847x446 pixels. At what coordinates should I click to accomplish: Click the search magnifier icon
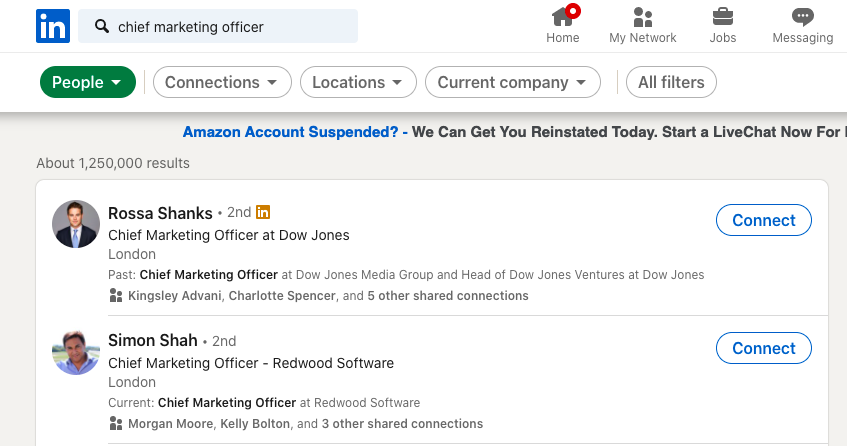pos(101,27)
